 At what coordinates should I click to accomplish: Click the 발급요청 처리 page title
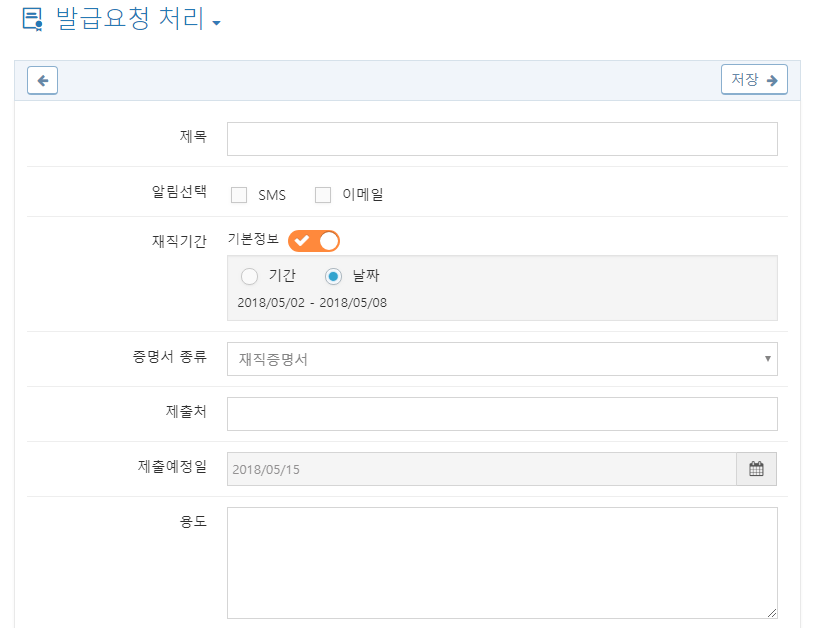tap(130, 19)
